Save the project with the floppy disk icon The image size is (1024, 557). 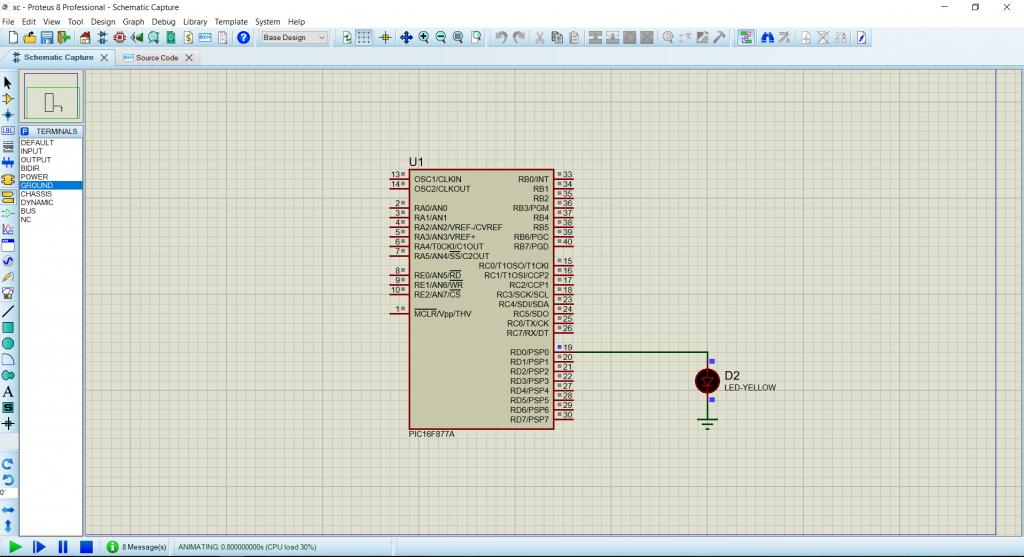46,38
